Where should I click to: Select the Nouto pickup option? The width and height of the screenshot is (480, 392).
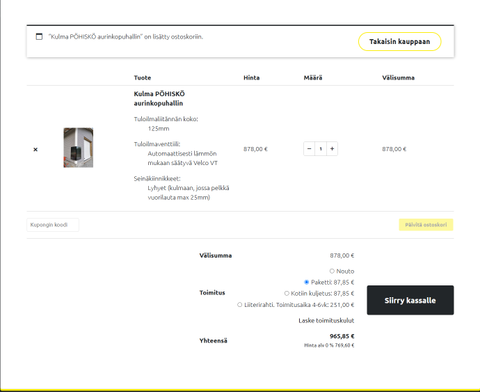[x=332, y=271]
